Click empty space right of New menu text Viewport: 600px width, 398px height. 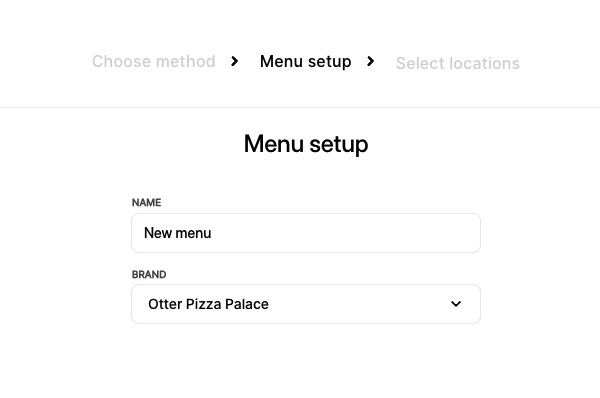click(344, 233)
